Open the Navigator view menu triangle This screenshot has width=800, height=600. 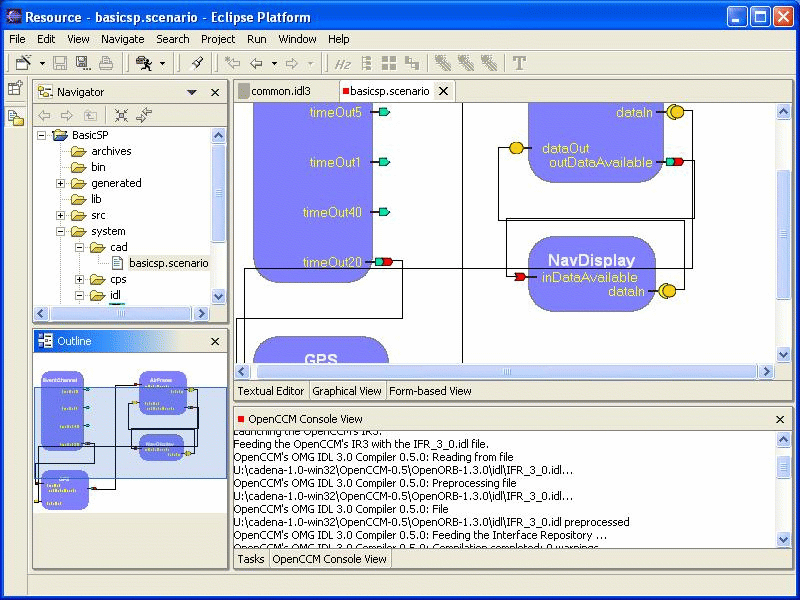click(x=191, y=91)
